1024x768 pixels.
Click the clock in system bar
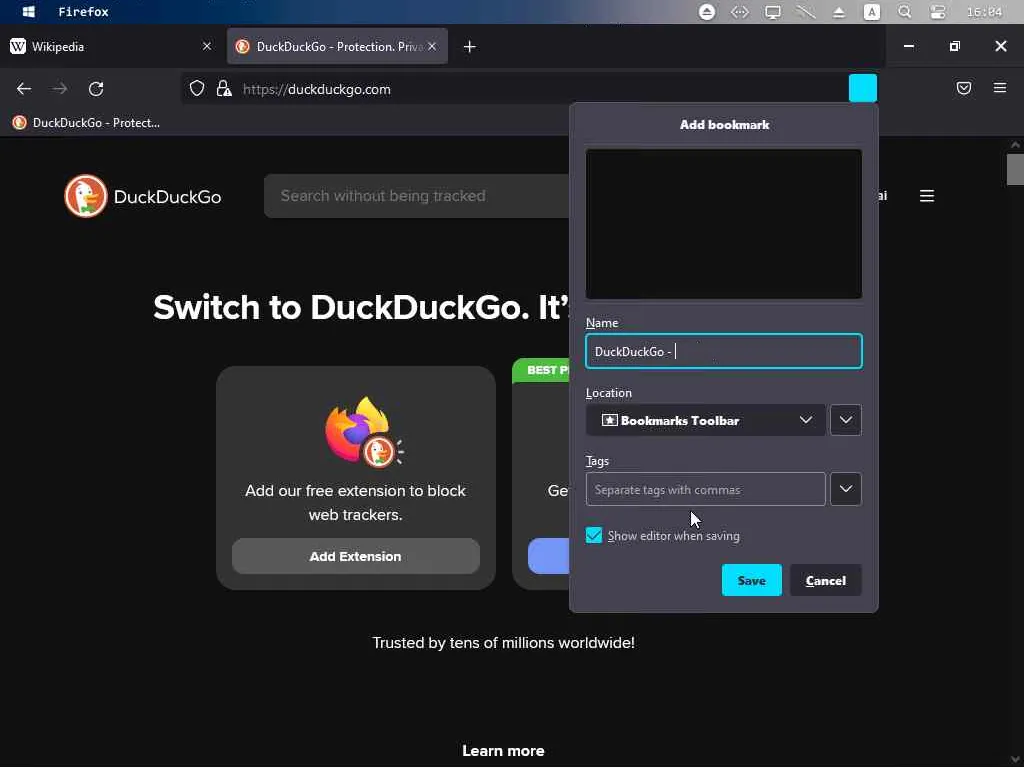pyautogui.click(x=984, y=12)
